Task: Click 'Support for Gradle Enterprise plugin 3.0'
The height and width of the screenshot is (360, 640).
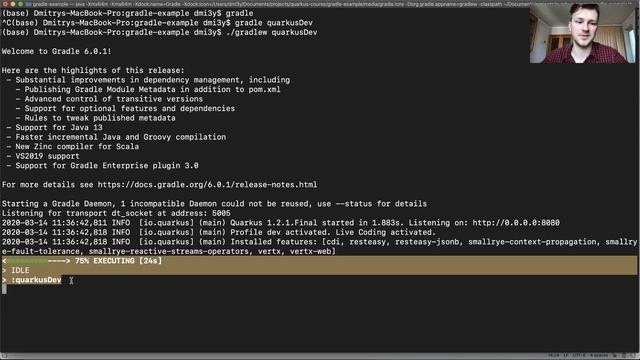Action: tap(102, 166)
